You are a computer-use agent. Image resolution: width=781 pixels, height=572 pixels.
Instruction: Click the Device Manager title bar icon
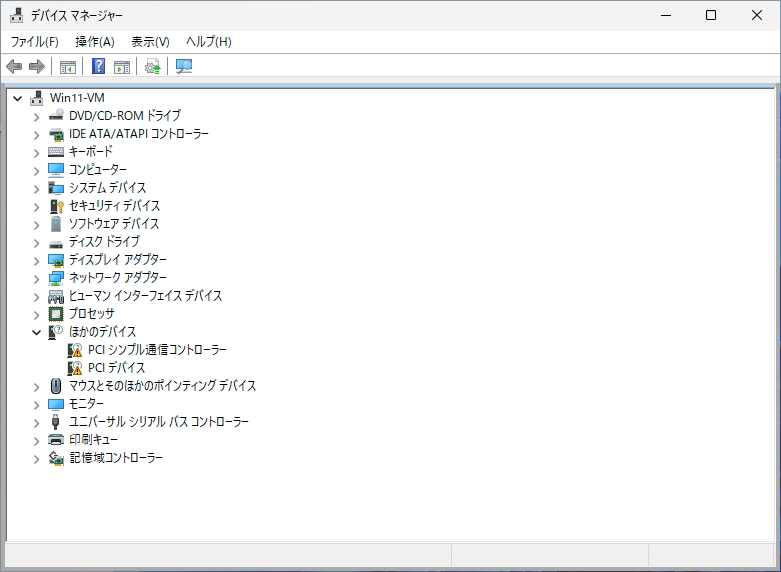click(x=16, y=15)
